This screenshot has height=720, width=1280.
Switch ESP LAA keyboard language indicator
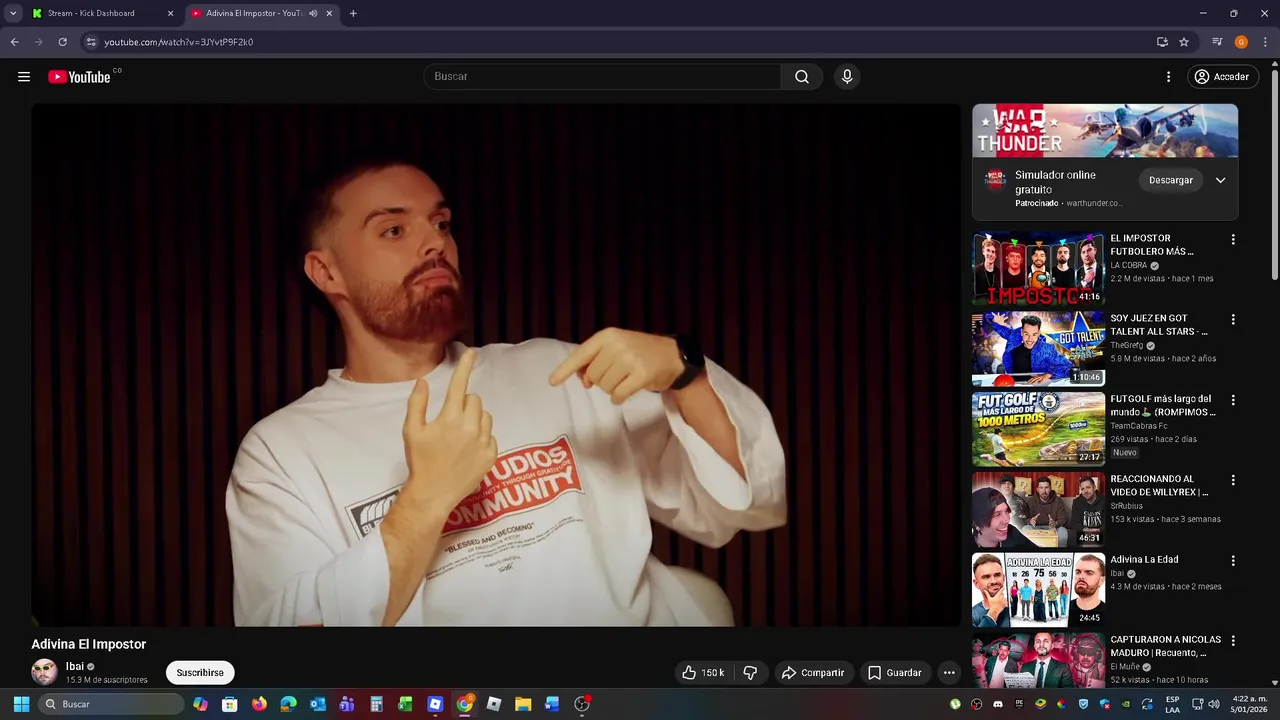point(1173,704)
